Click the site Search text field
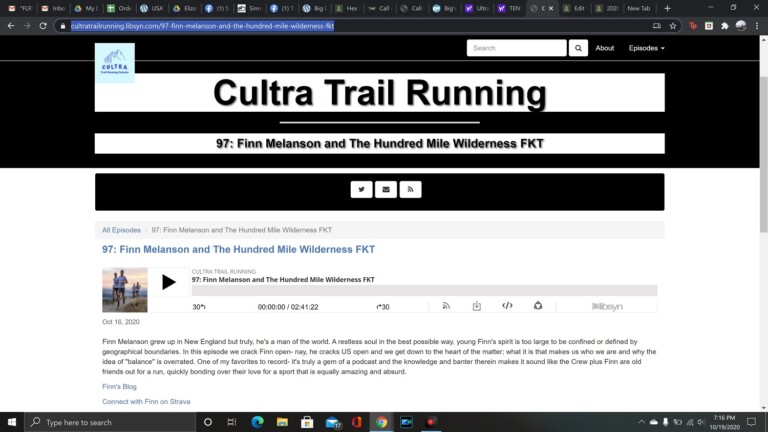This screenshot has height=432, width=768. click(x=516, y=48)
